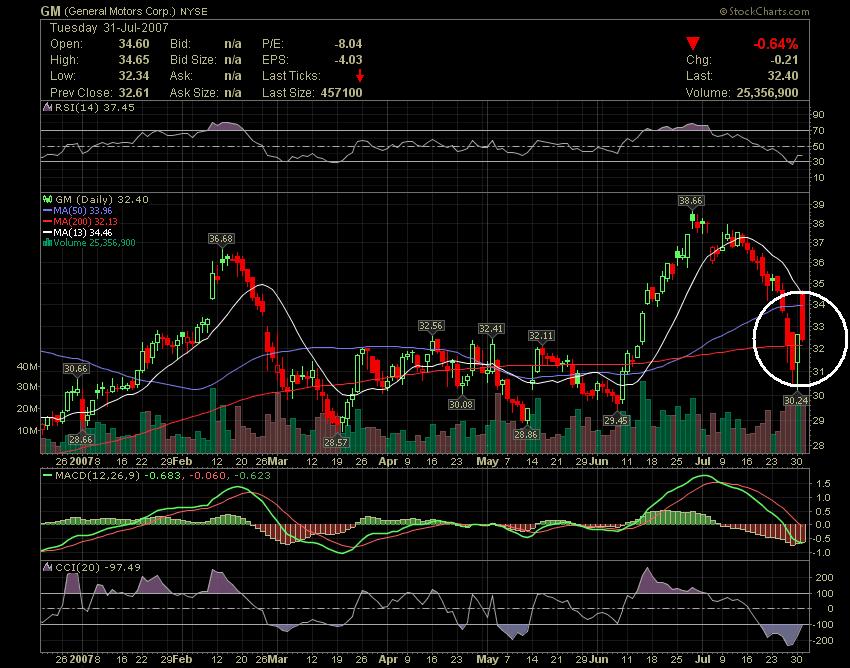Click the Low value 32.34
850x668 pixels.
coord(134,75)
